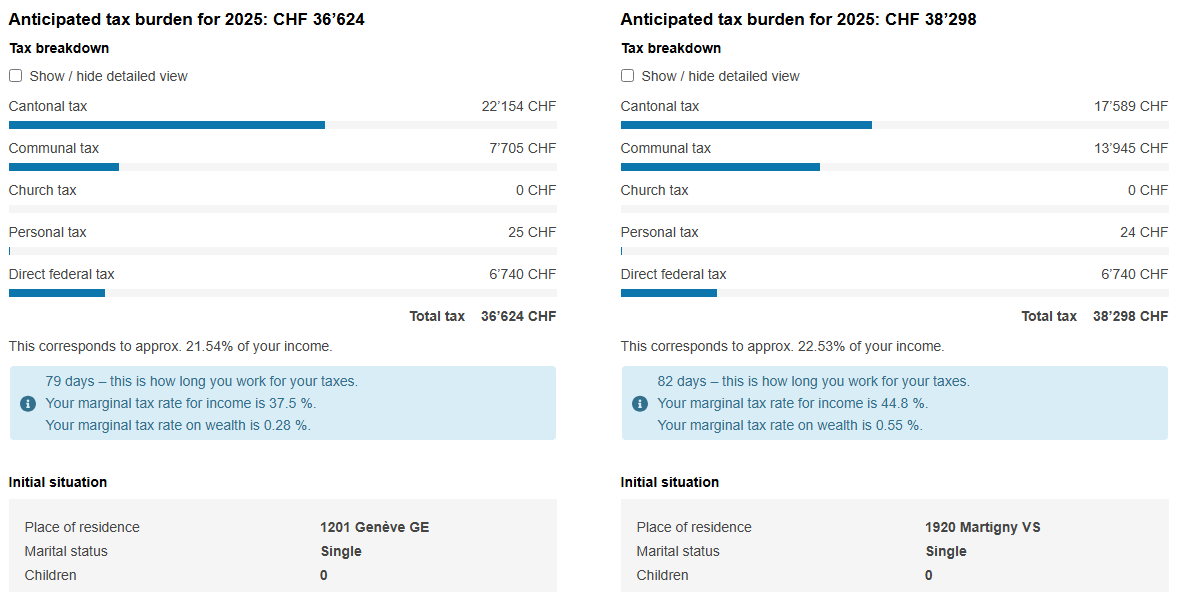
Task: Click the 36'624 CHF total tax amount
Action: [x=518, y=316]
